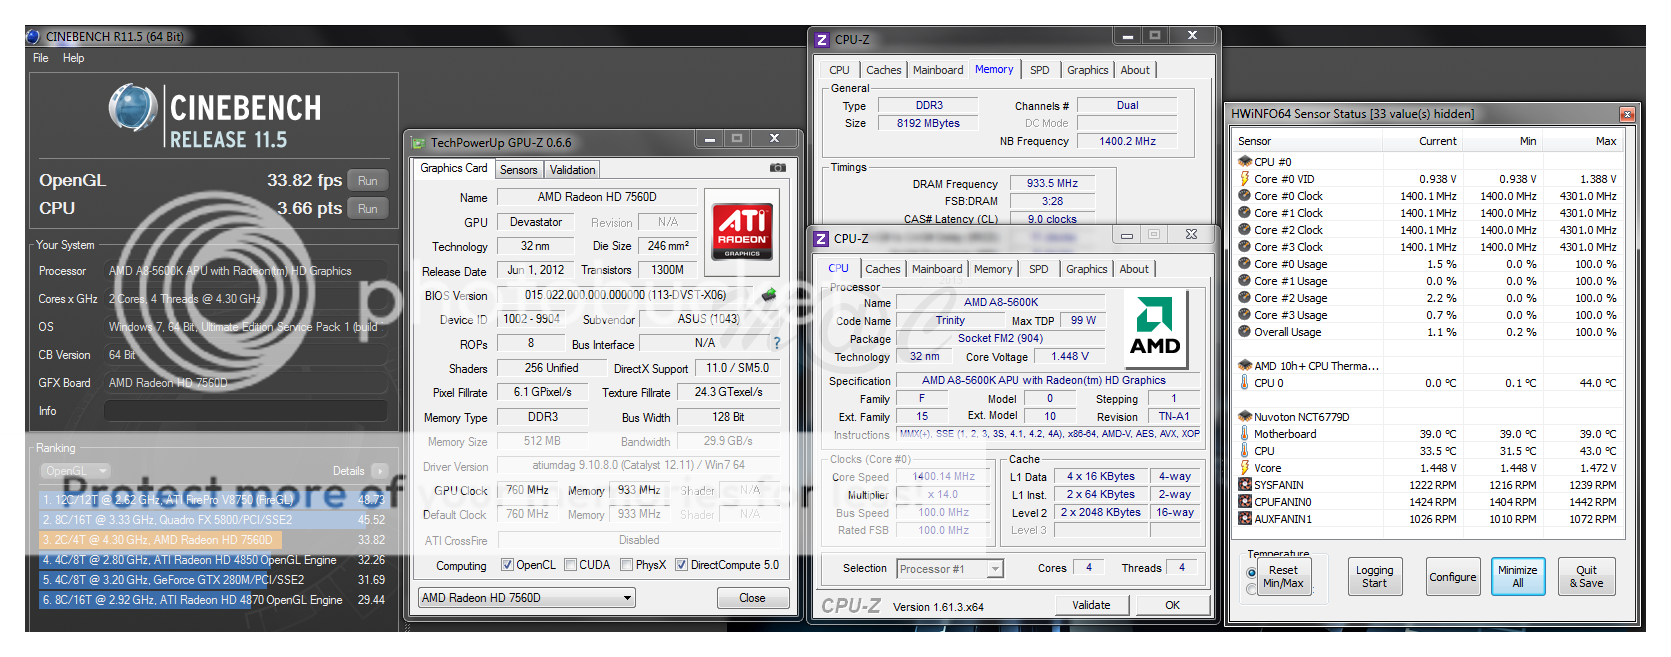Click Reset Min/Max in HWiNFO
This screenshot has height=657, width=1671.
[x=1283, y=577]
